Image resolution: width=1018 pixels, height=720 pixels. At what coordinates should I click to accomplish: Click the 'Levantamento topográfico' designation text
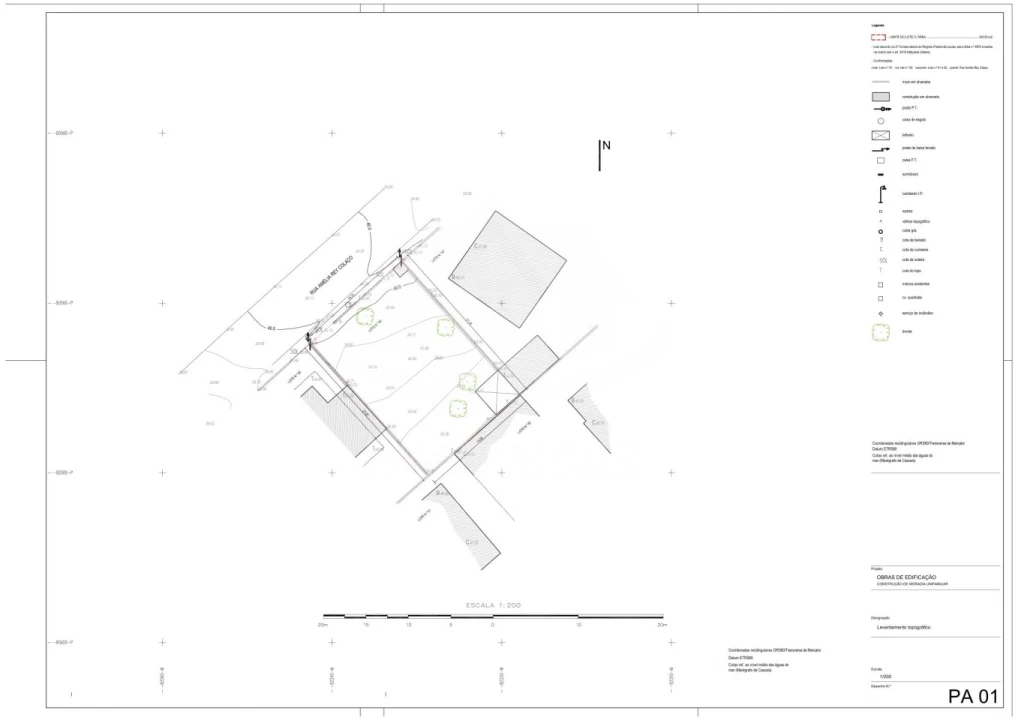click(895, 626)
